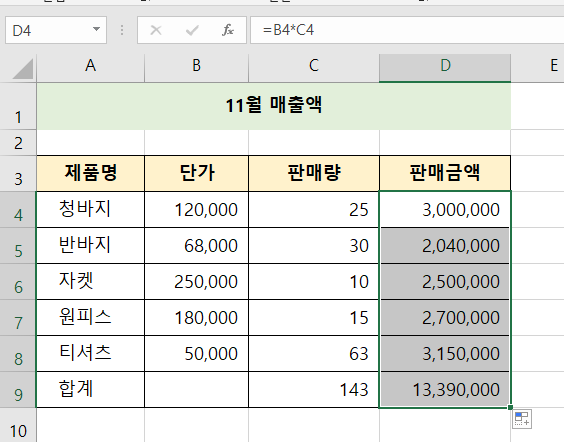The height and width of the screenshot is (442, 564).
Task: Click the Cancel X formula icon
Action: 156,30
